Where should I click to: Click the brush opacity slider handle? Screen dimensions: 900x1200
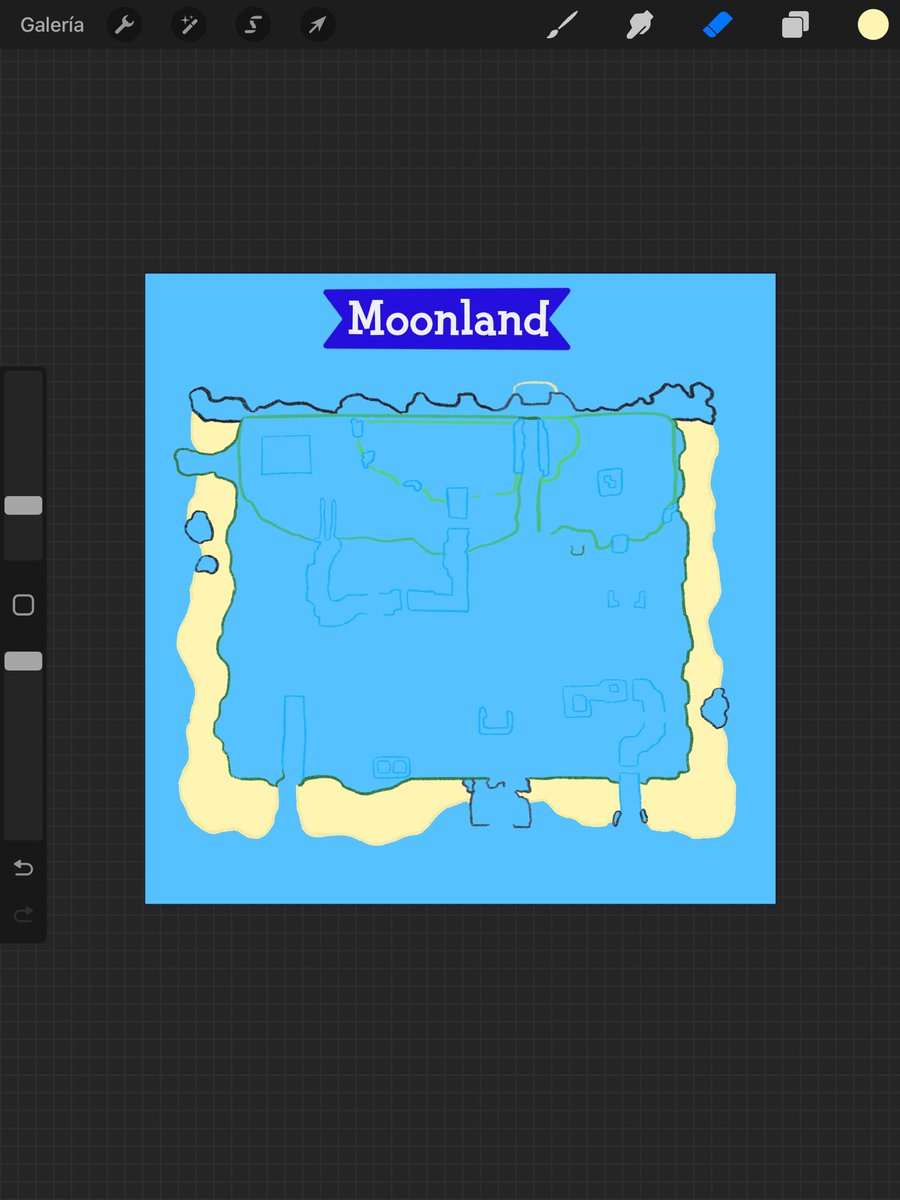23,661
